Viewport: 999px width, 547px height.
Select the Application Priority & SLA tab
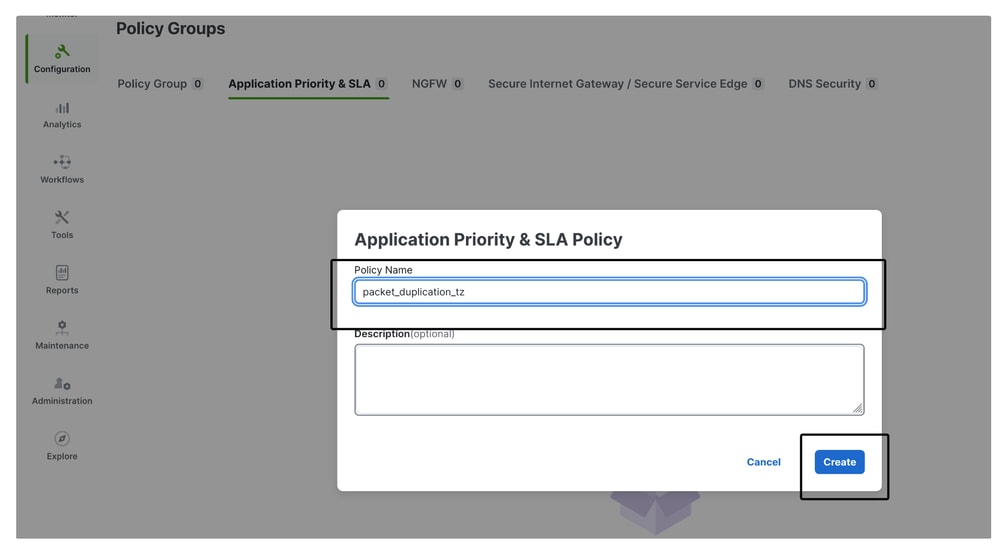(x=308, y=83)
